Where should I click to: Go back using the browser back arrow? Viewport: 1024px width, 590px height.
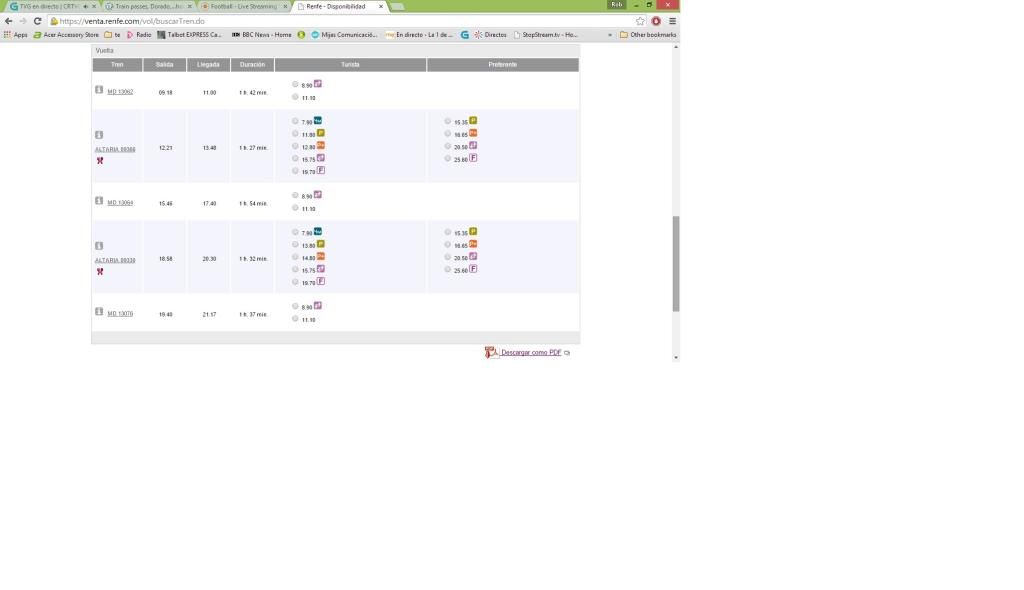(x=9, y=21)
